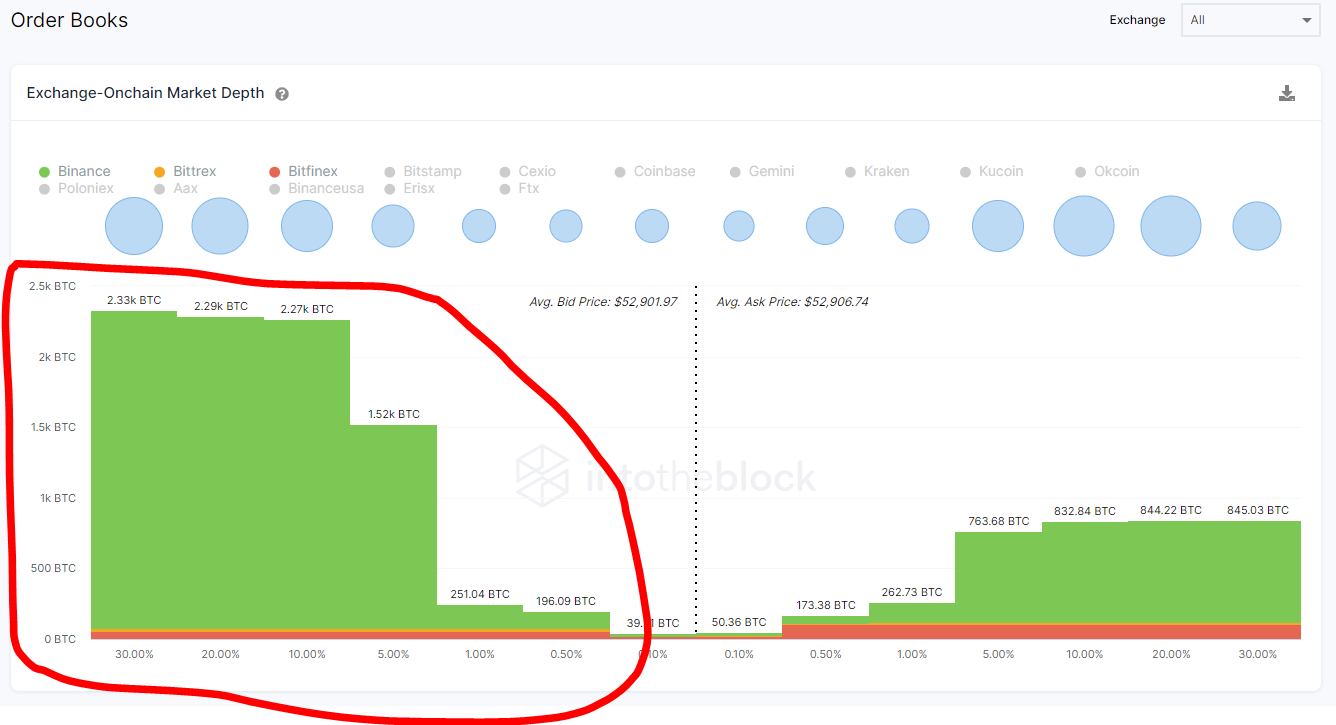
Task: Download the Market Depth chart data
Action: point(1287,93)
